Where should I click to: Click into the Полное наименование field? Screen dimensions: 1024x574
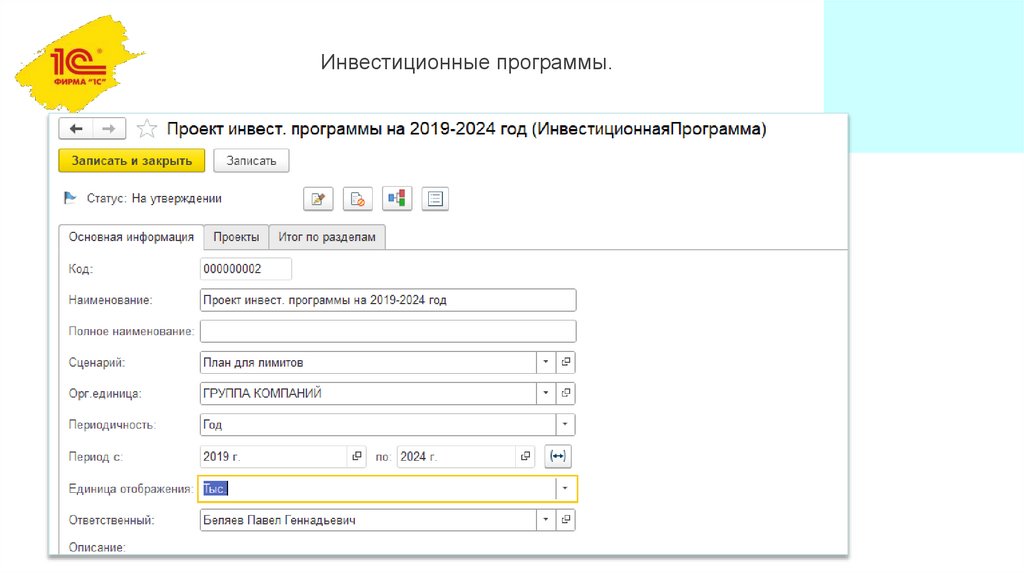point(388,331)
